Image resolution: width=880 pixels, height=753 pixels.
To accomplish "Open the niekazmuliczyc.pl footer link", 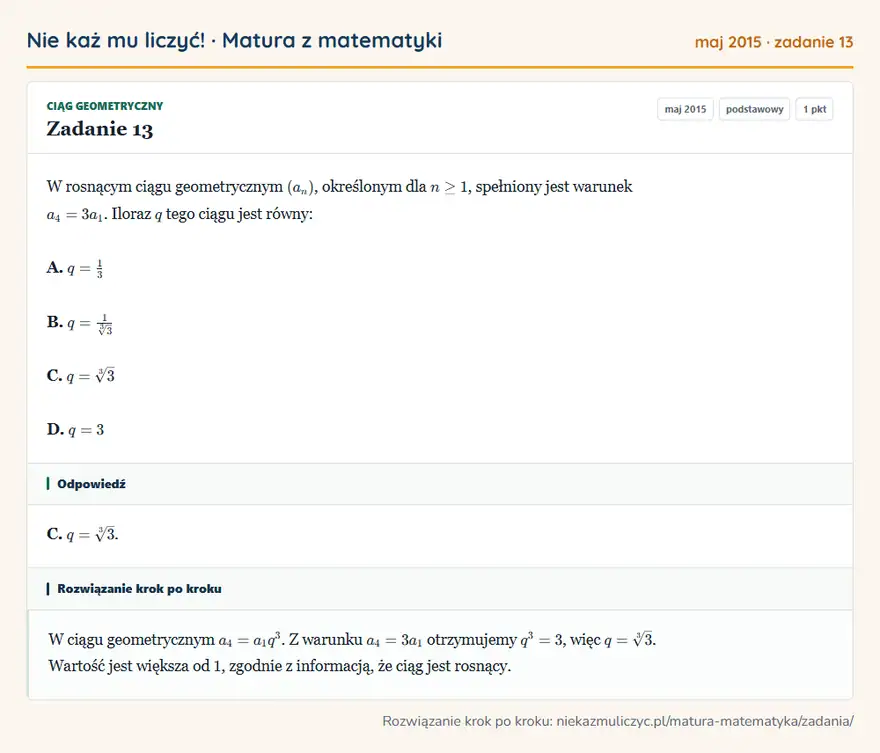I will pos(704,721).
